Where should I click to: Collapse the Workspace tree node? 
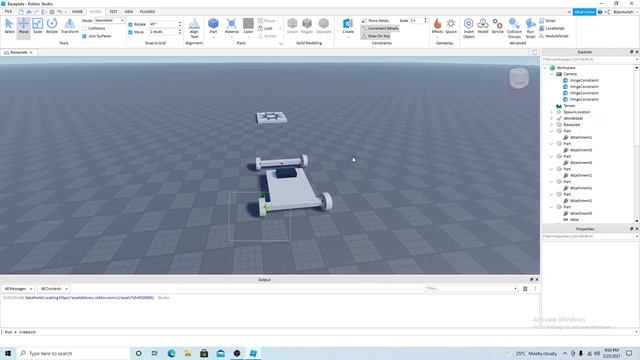pos(545,68)
